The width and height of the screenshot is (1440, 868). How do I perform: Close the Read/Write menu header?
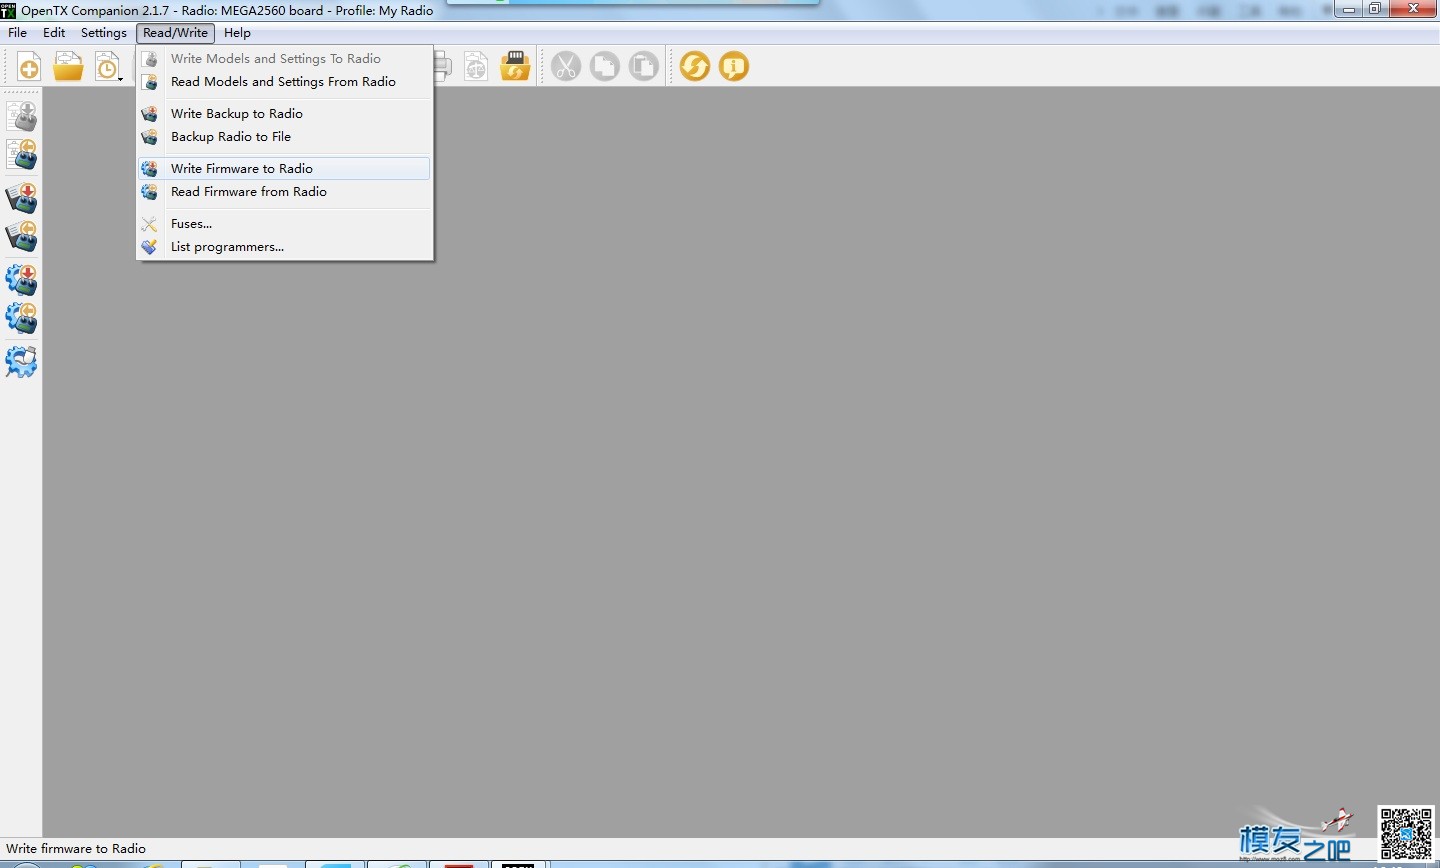click(176, 33)
